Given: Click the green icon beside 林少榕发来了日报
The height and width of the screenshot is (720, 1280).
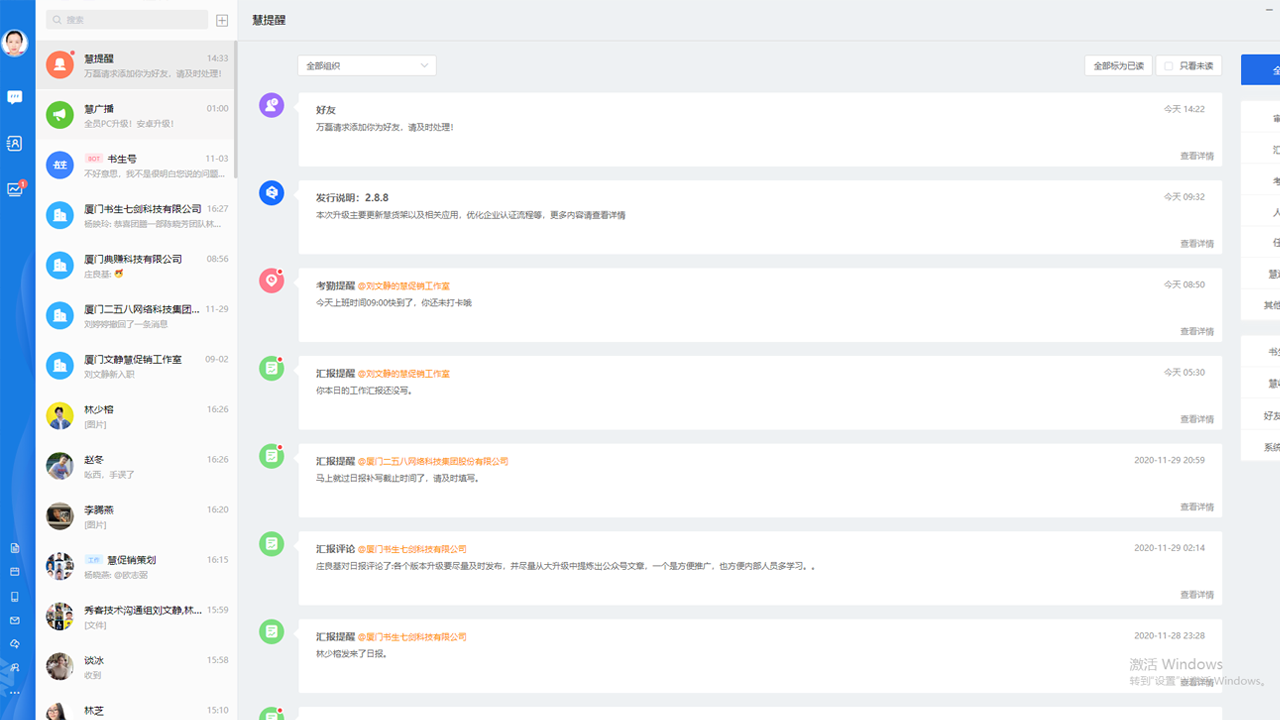Looking at the screenshot, I should (272, 632).
